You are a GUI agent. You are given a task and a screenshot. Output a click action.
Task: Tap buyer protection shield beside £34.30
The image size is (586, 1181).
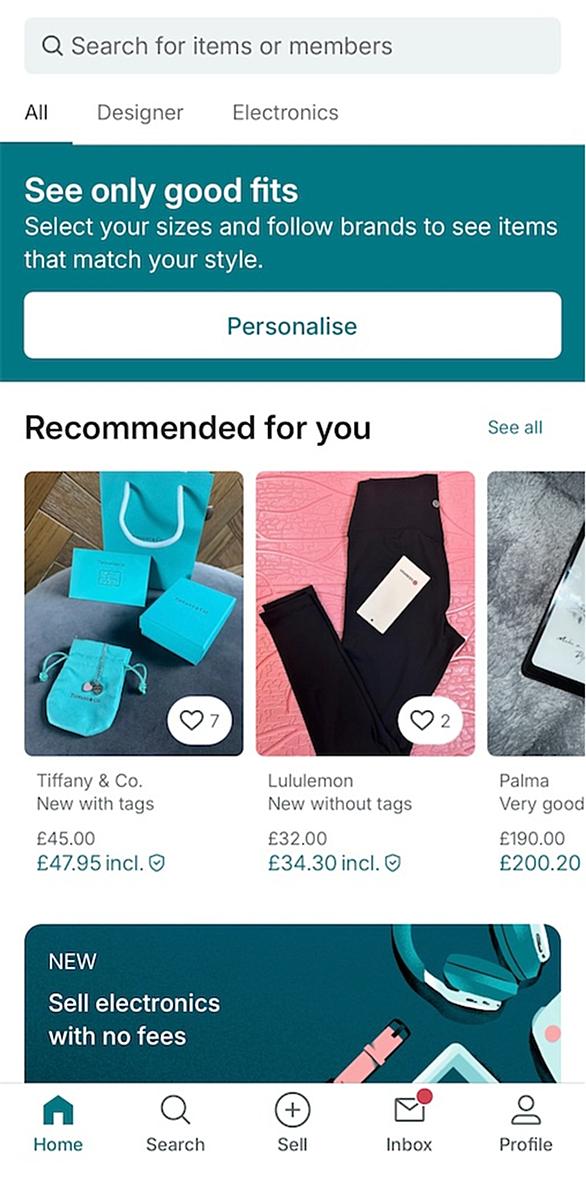392,863
